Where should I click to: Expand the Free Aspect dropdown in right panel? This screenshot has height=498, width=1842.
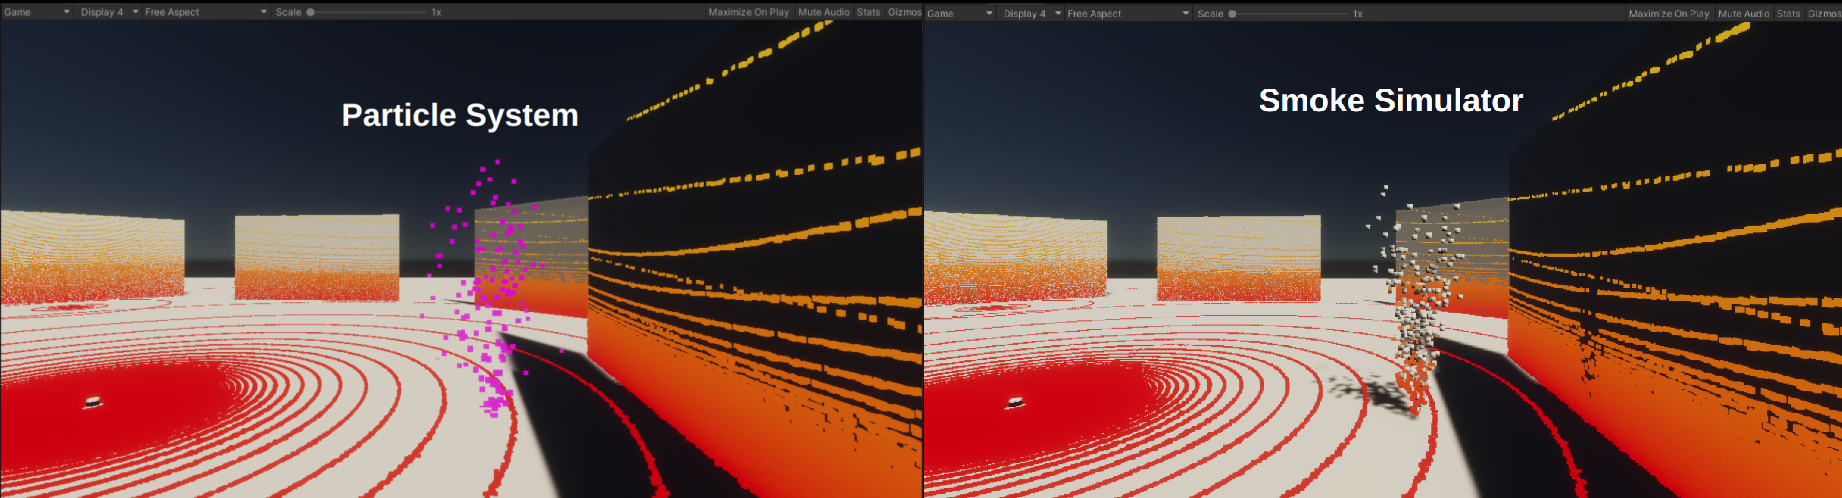coord(1127,14)
